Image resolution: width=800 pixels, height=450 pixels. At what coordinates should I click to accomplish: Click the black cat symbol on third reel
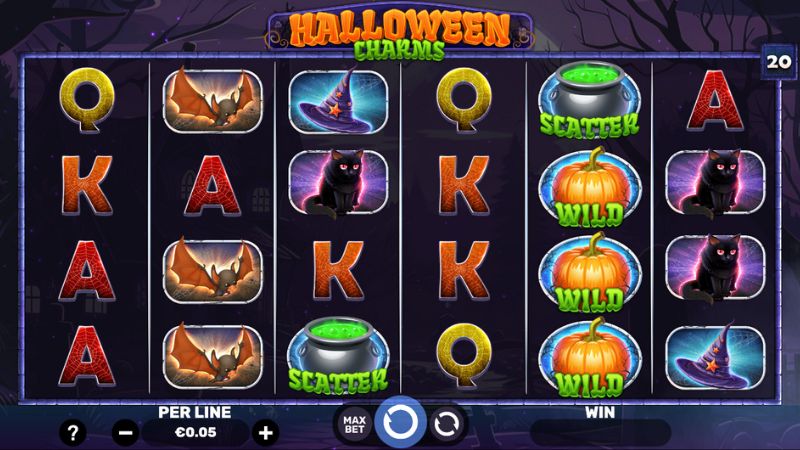click(338, 184)
